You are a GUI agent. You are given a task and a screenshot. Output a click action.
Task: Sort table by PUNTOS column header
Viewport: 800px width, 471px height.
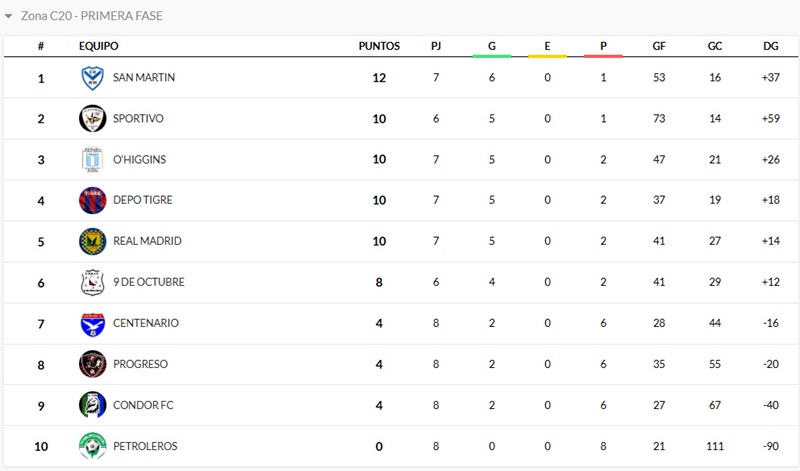coord(379,46)
